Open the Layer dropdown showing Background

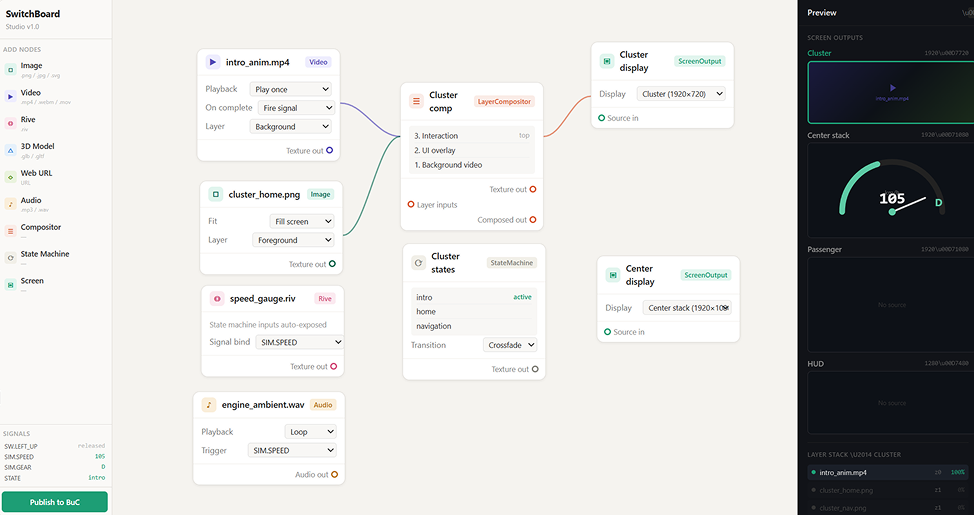point(291,126)
